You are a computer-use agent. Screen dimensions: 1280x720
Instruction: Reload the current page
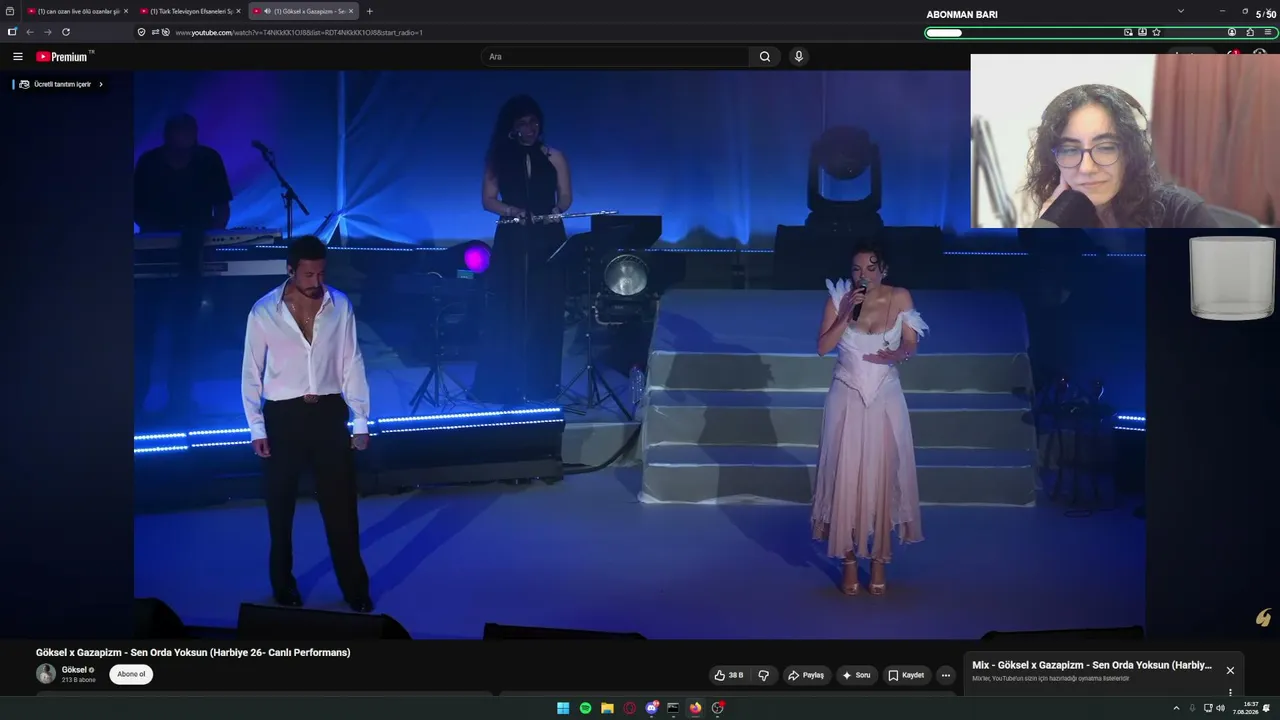(x=66, y=32)
